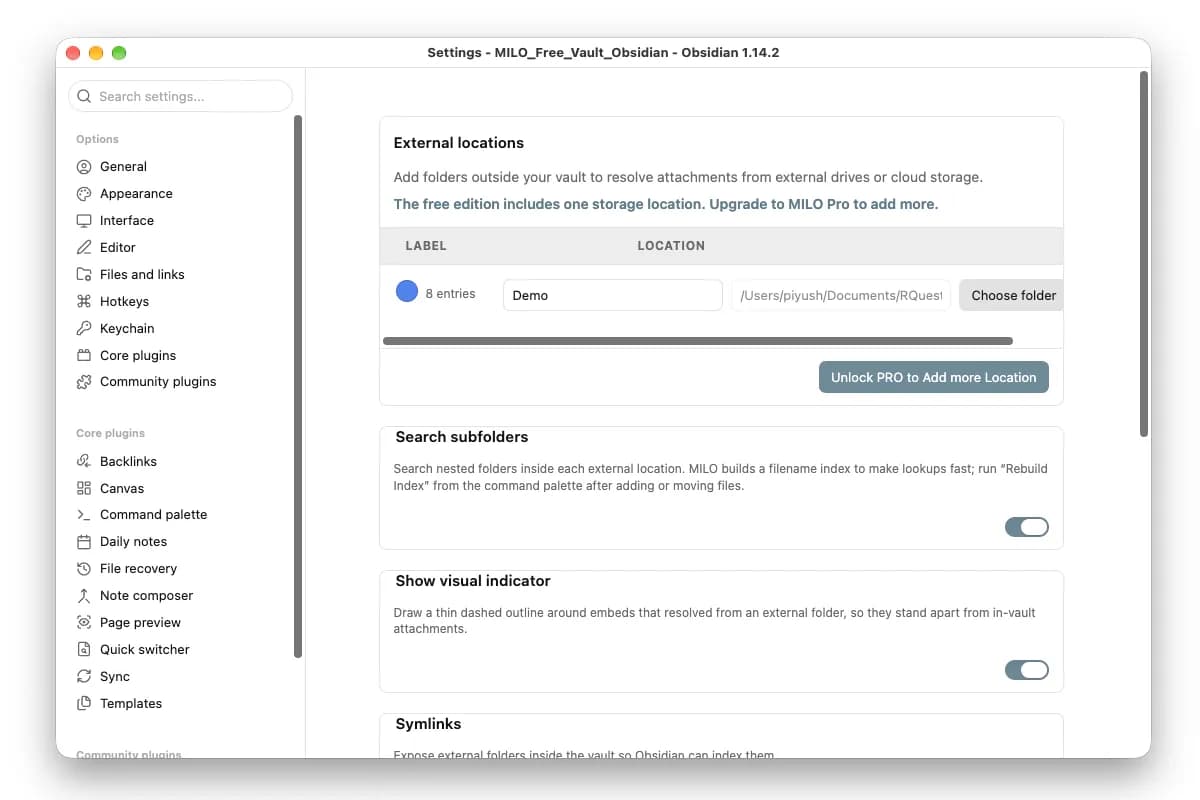Viewport: 1200px width, 800px height.
Task: Click Unlock PRO to Add more Location
Action: click(934, 377)
